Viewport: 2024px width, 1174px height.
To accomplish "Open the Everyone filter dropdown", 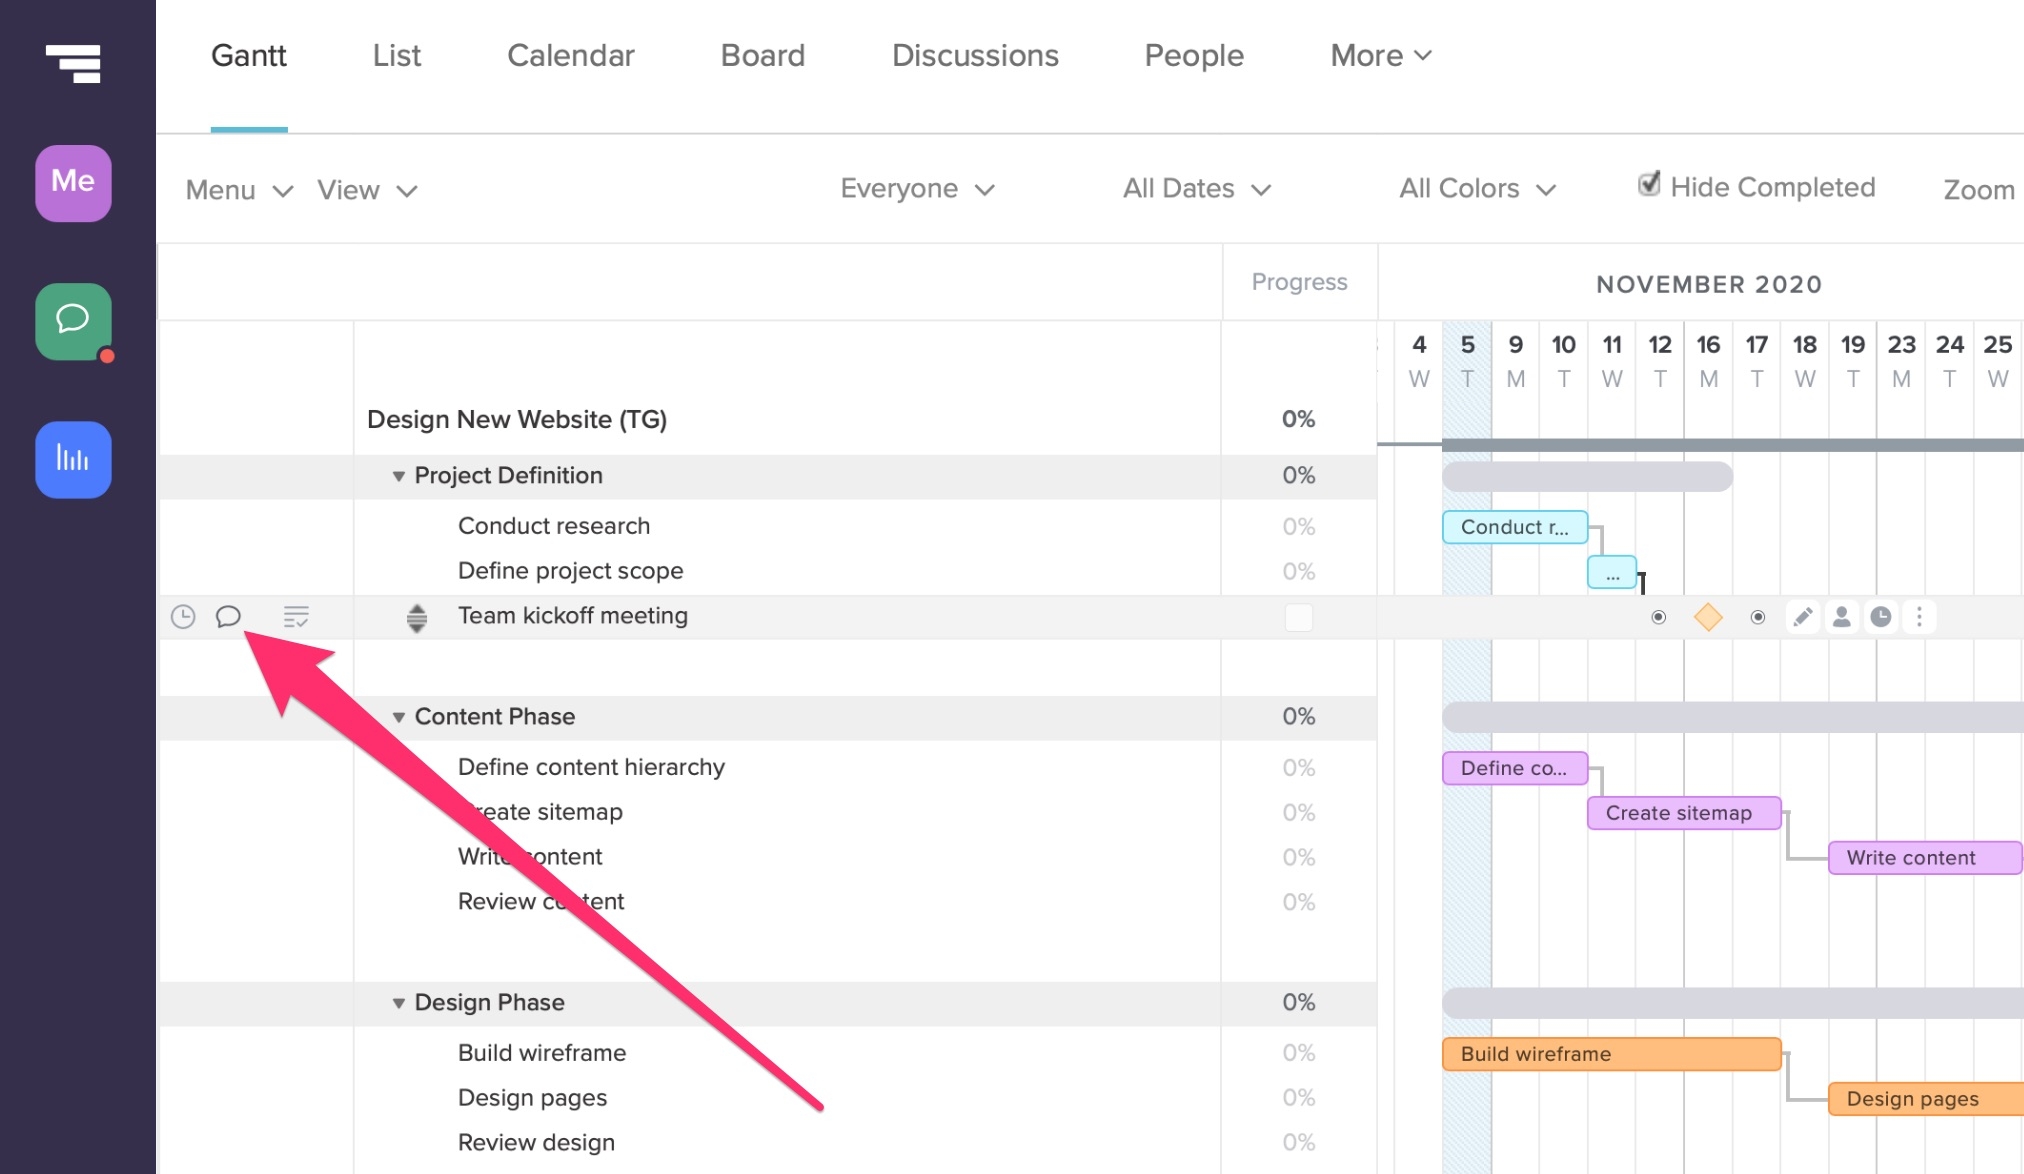I will coord(917,189).
